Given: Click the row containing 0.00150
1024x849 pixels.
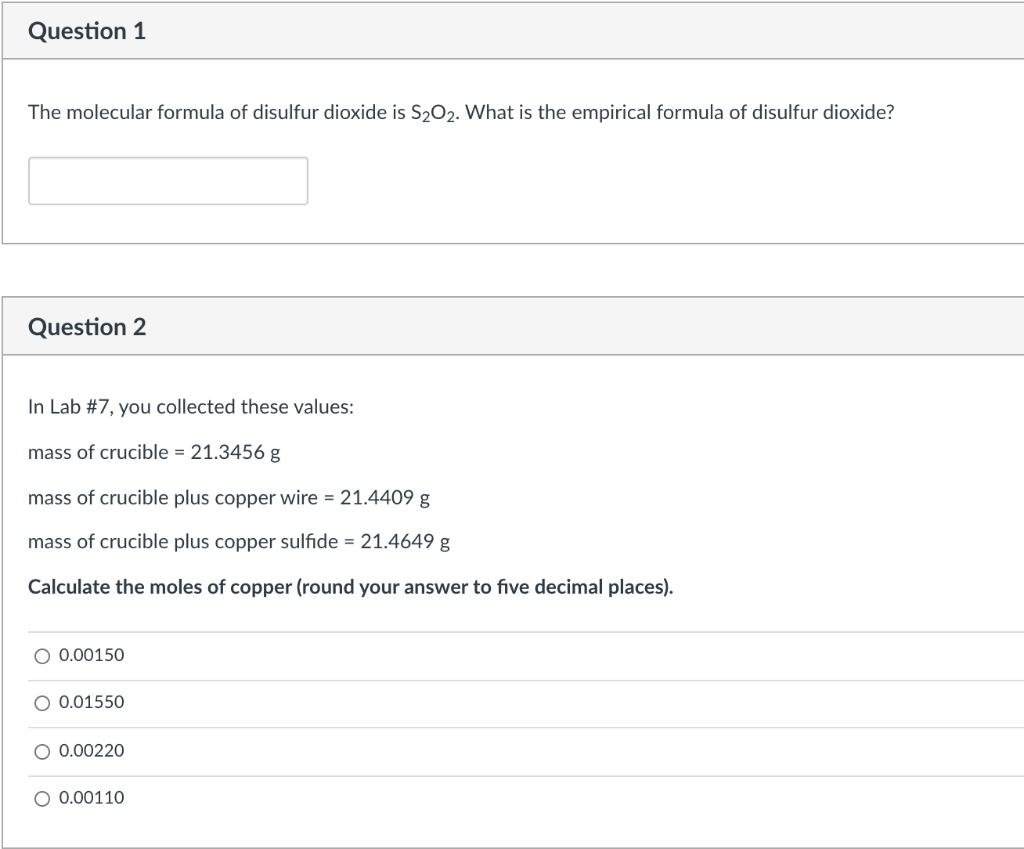Looking at the screenshot, I should [400, 655].
